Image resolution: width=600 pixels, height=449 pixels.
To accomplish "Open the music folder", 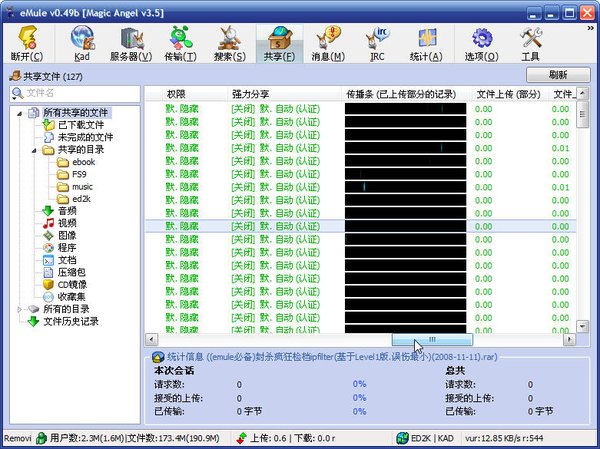I will [x=82, y=187].
